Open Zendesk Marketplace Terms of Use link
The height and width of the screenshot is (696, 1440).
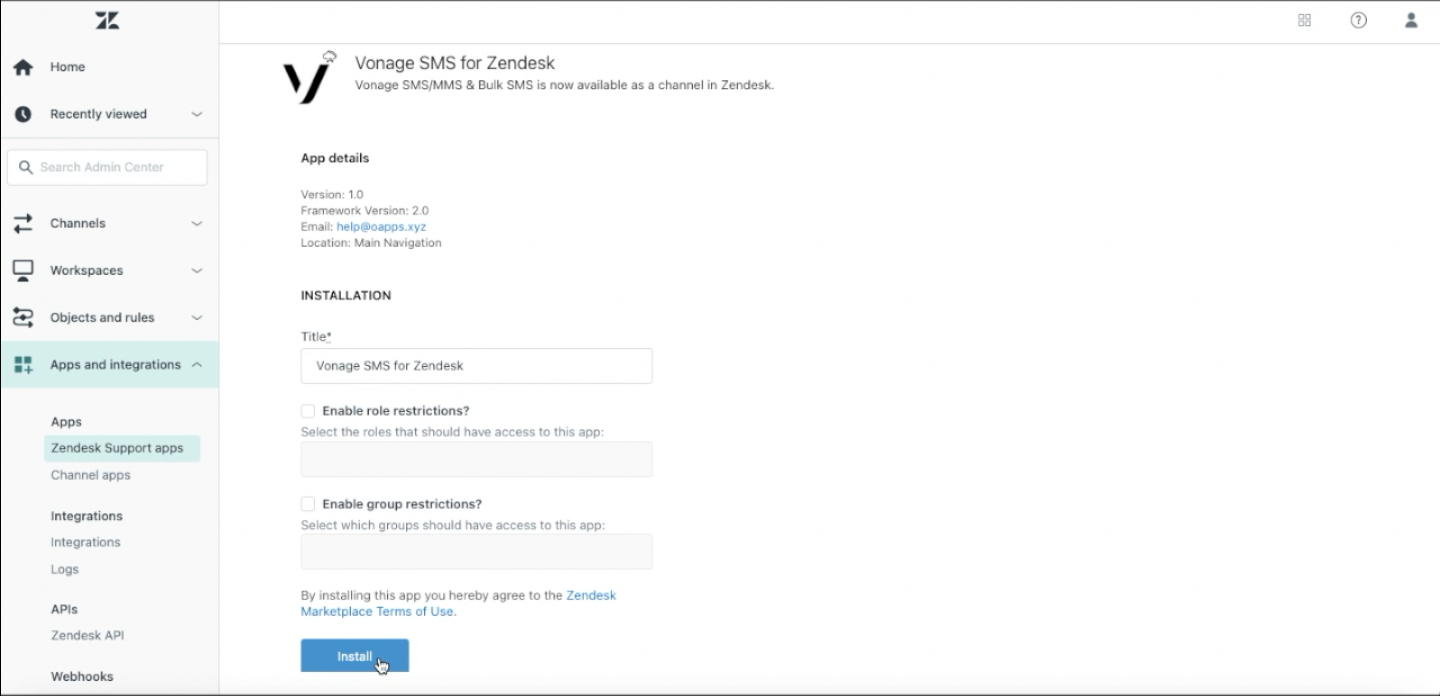click(x=458, y=603)
